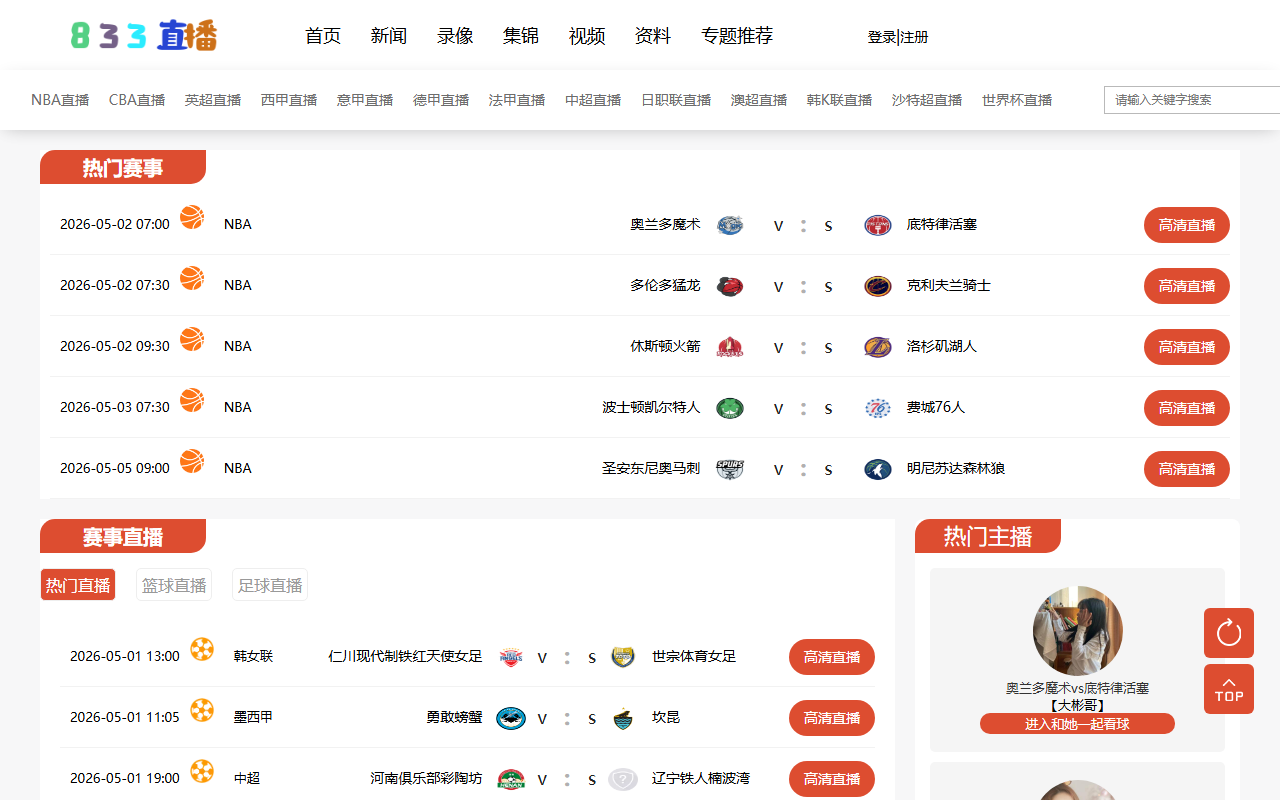This screenshot has width=1280, height=800.
Task: Click the Minnesota Timberwolves team logo
Action: pos(878,469)
